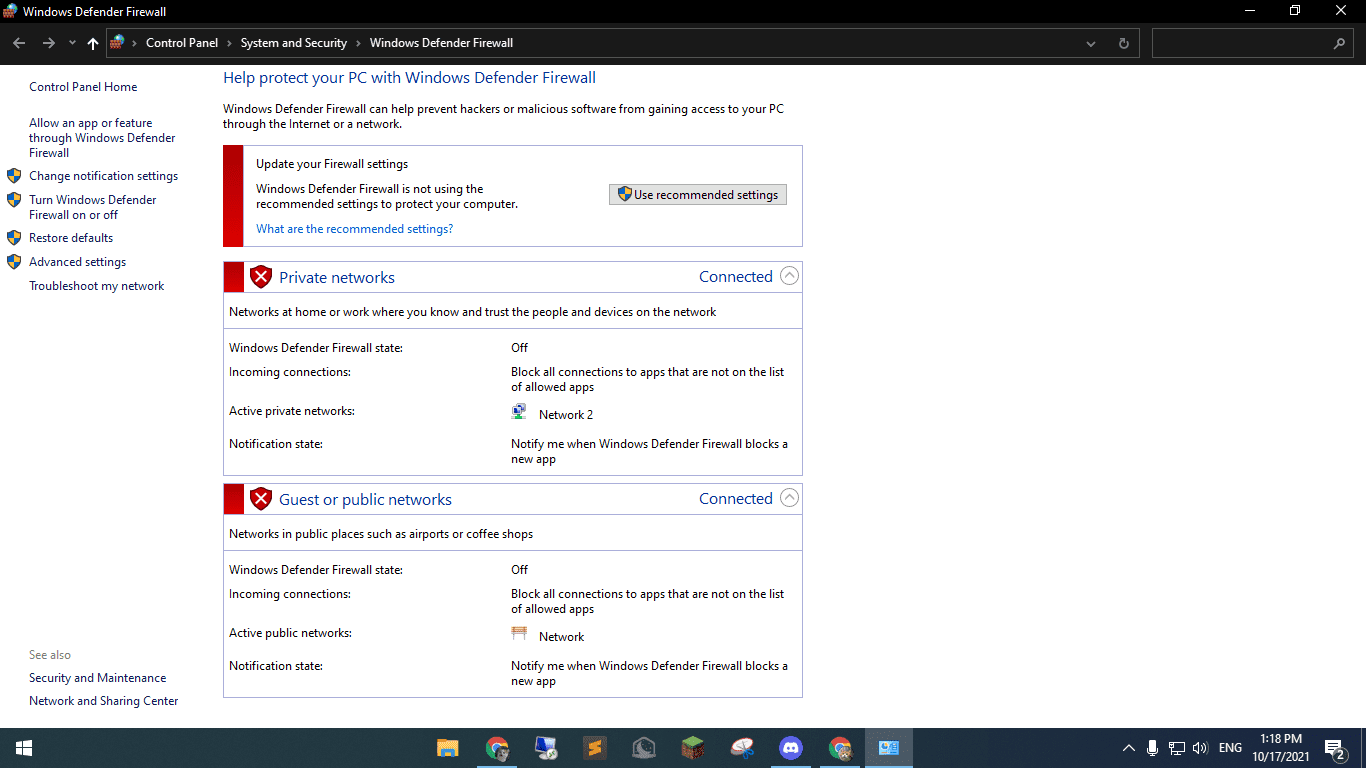
Task: Open the Chrome icon beside Discord
Action: point(840,748)
